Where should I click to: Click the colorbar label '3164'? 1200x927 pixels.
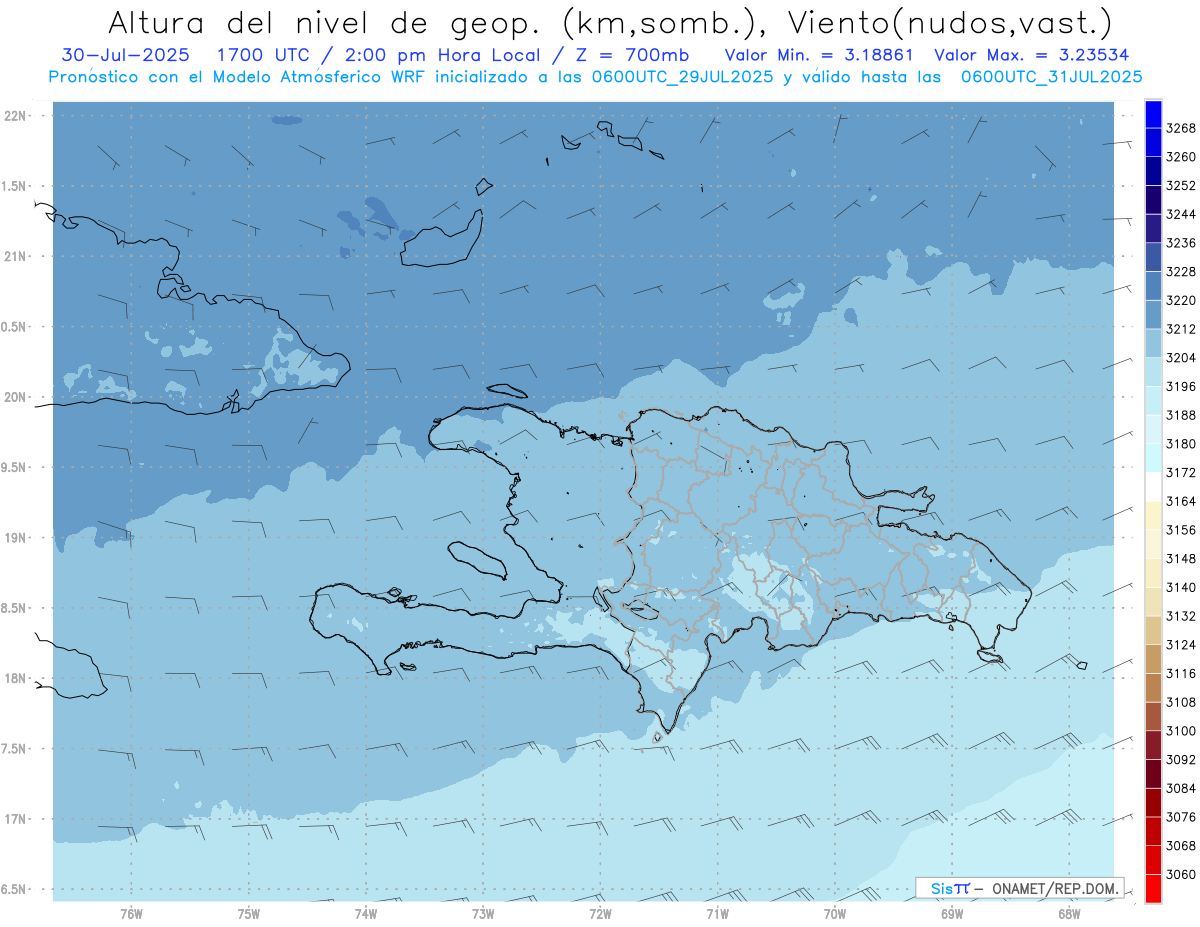pyautogui.click(x=1181, y=501)
